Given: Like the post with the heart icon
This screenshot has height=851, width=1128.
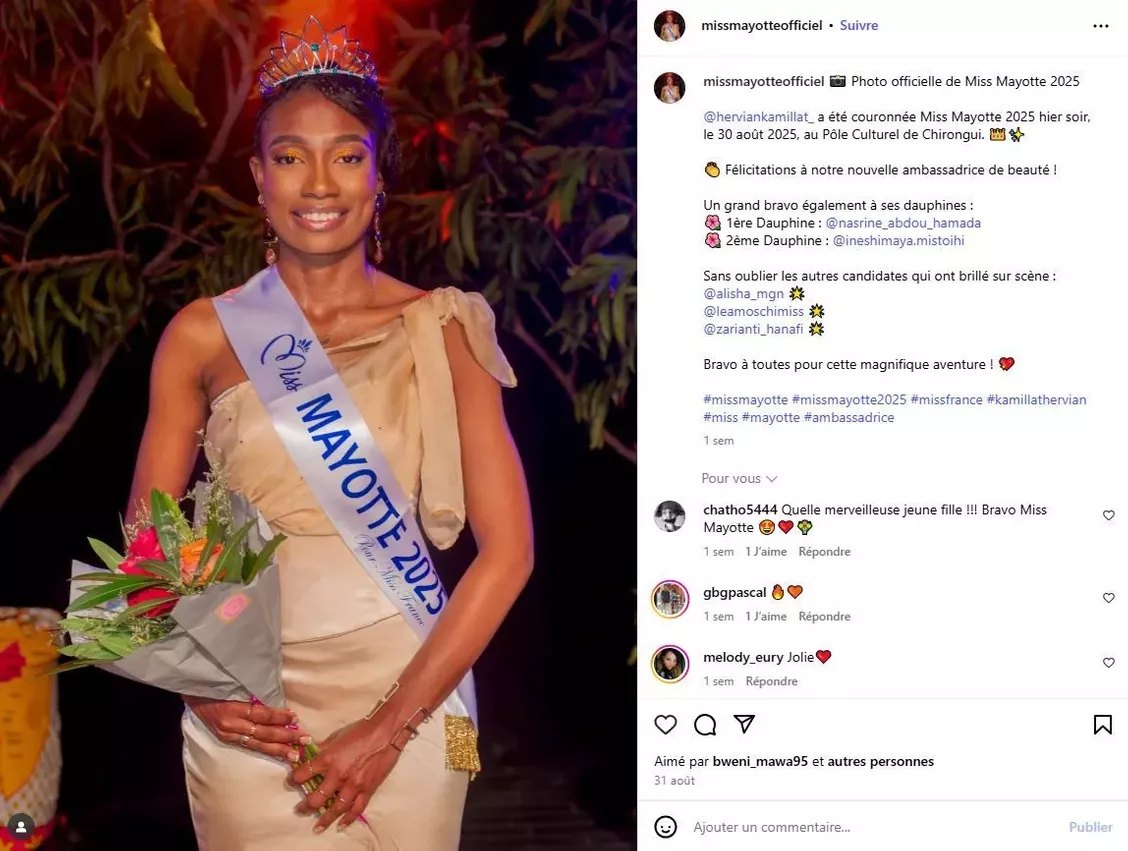Looking at the screenshot, I should point(665,724).
